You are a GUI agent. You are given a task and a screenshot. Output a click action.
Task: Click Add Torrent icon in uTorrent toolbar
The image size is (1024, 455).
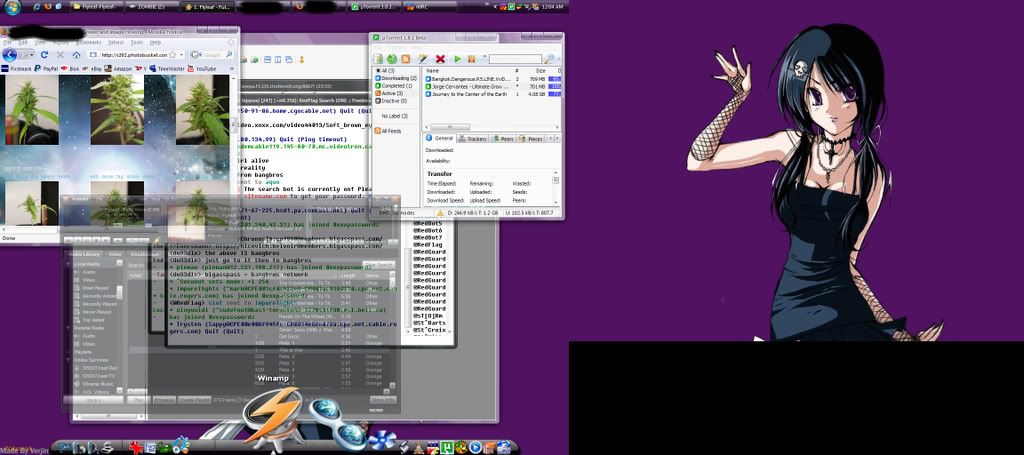pos(377,59)
